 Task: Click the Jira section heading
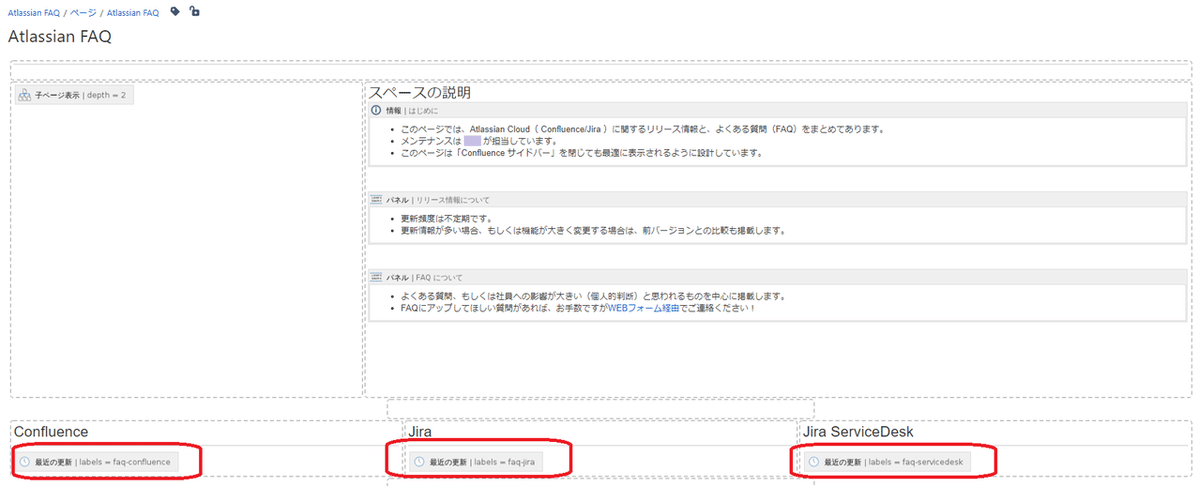(420, 432)
